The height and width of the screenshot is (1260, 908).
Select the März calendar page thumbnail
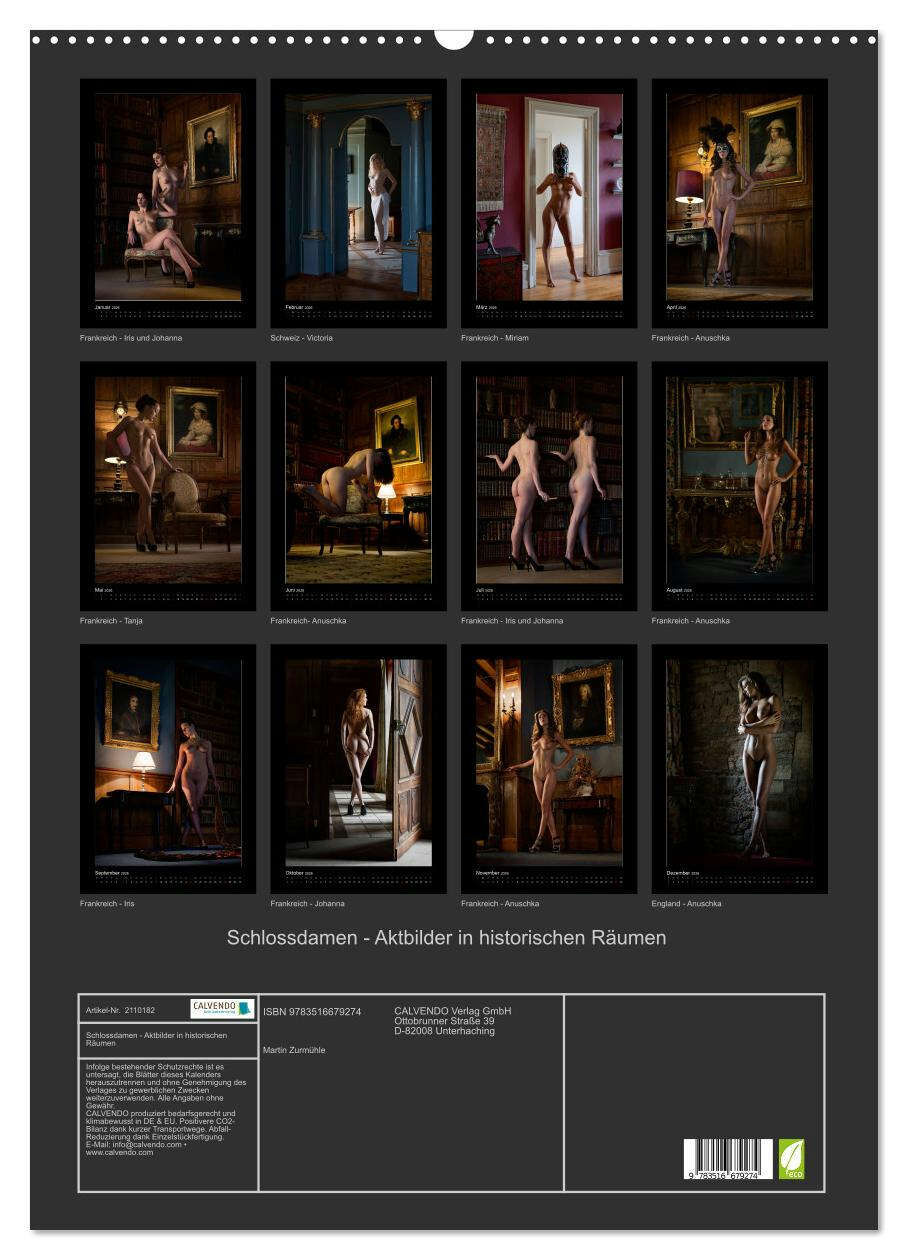[x=549, y=203]
